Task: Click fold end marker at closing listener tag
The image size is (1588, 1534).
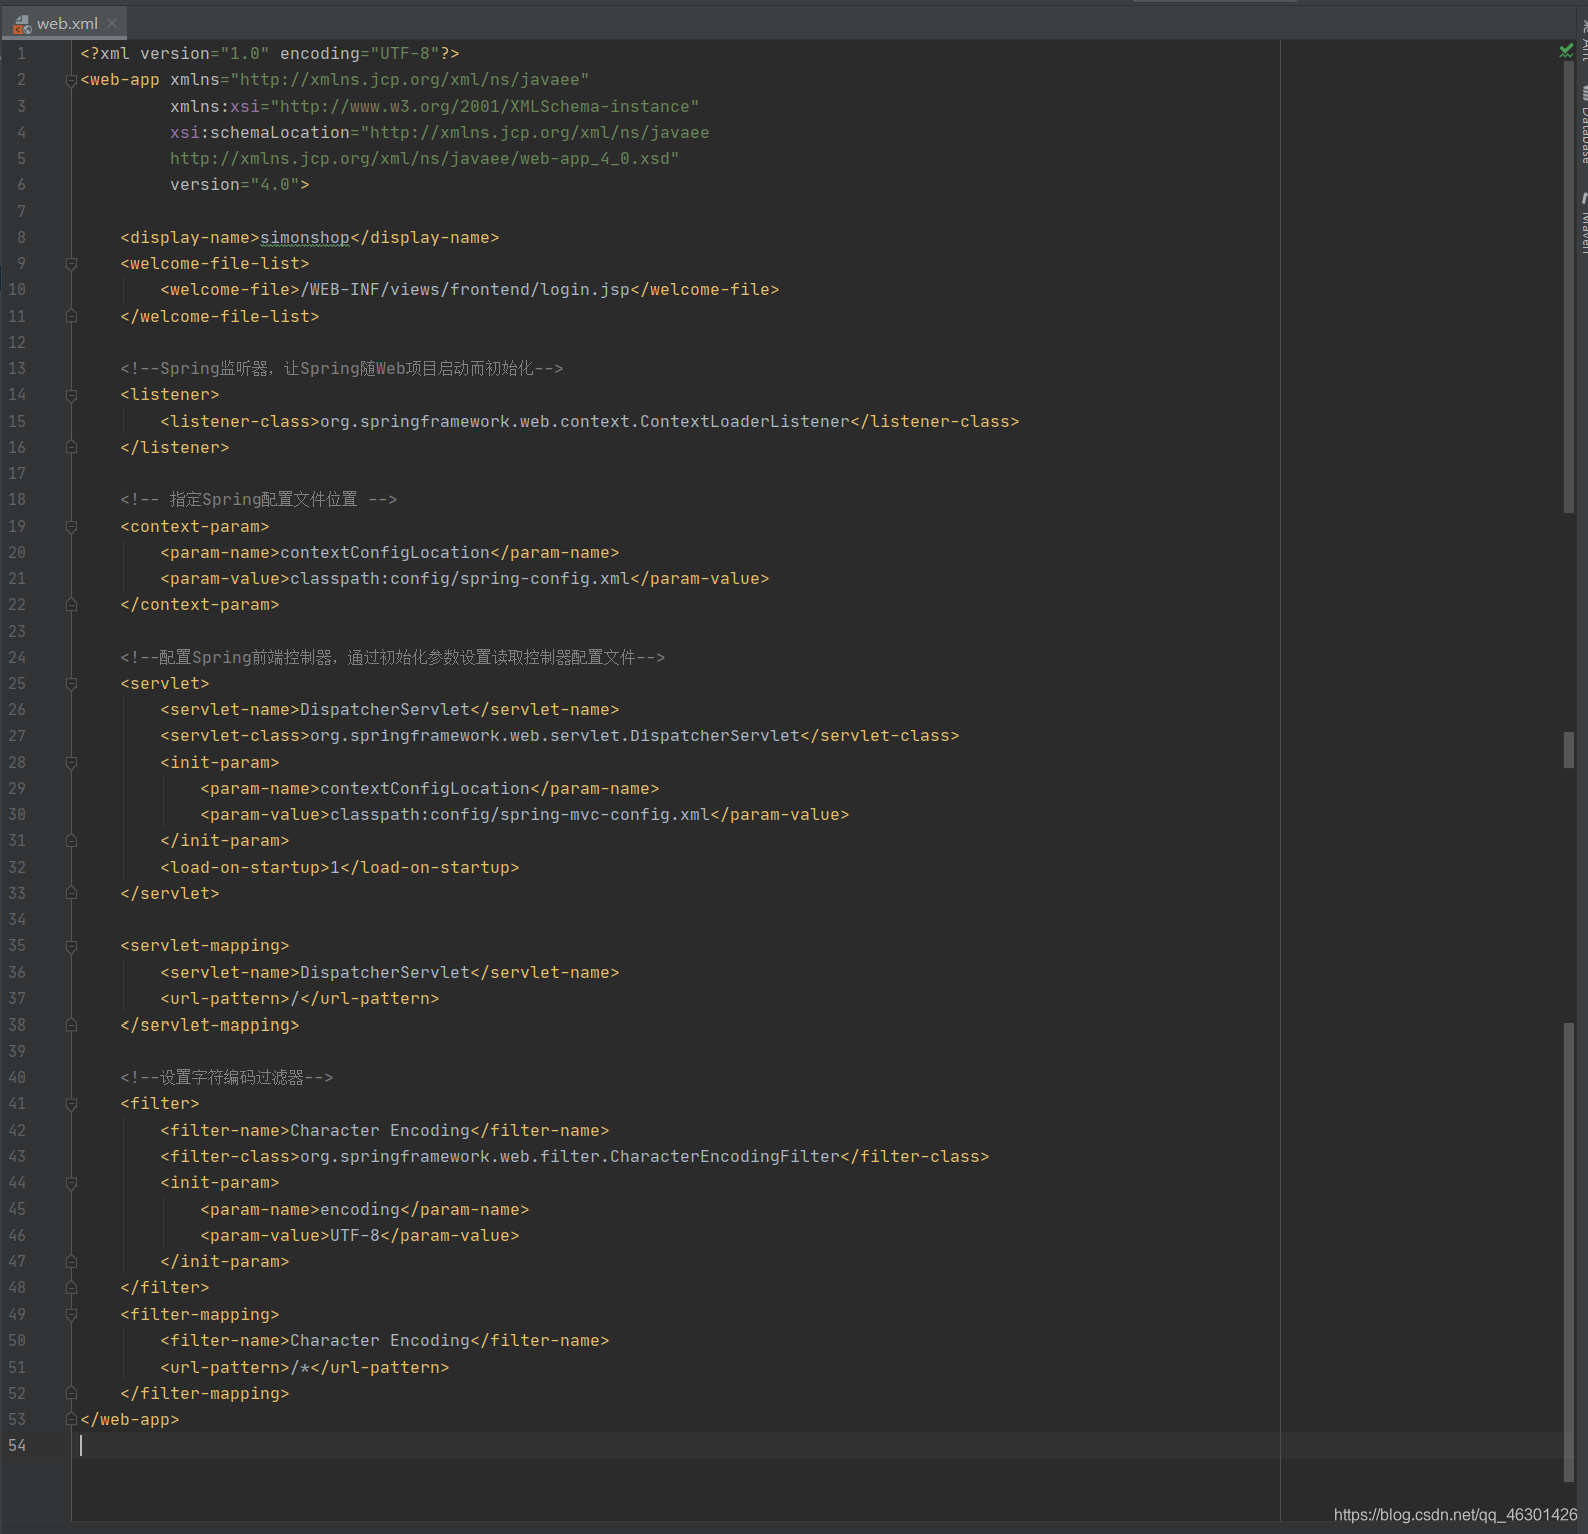Action: [71, 447]
